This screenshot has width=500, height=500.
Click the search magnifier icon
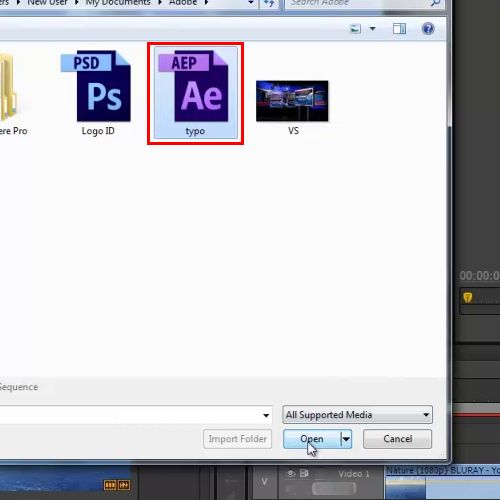click(435, 3)
